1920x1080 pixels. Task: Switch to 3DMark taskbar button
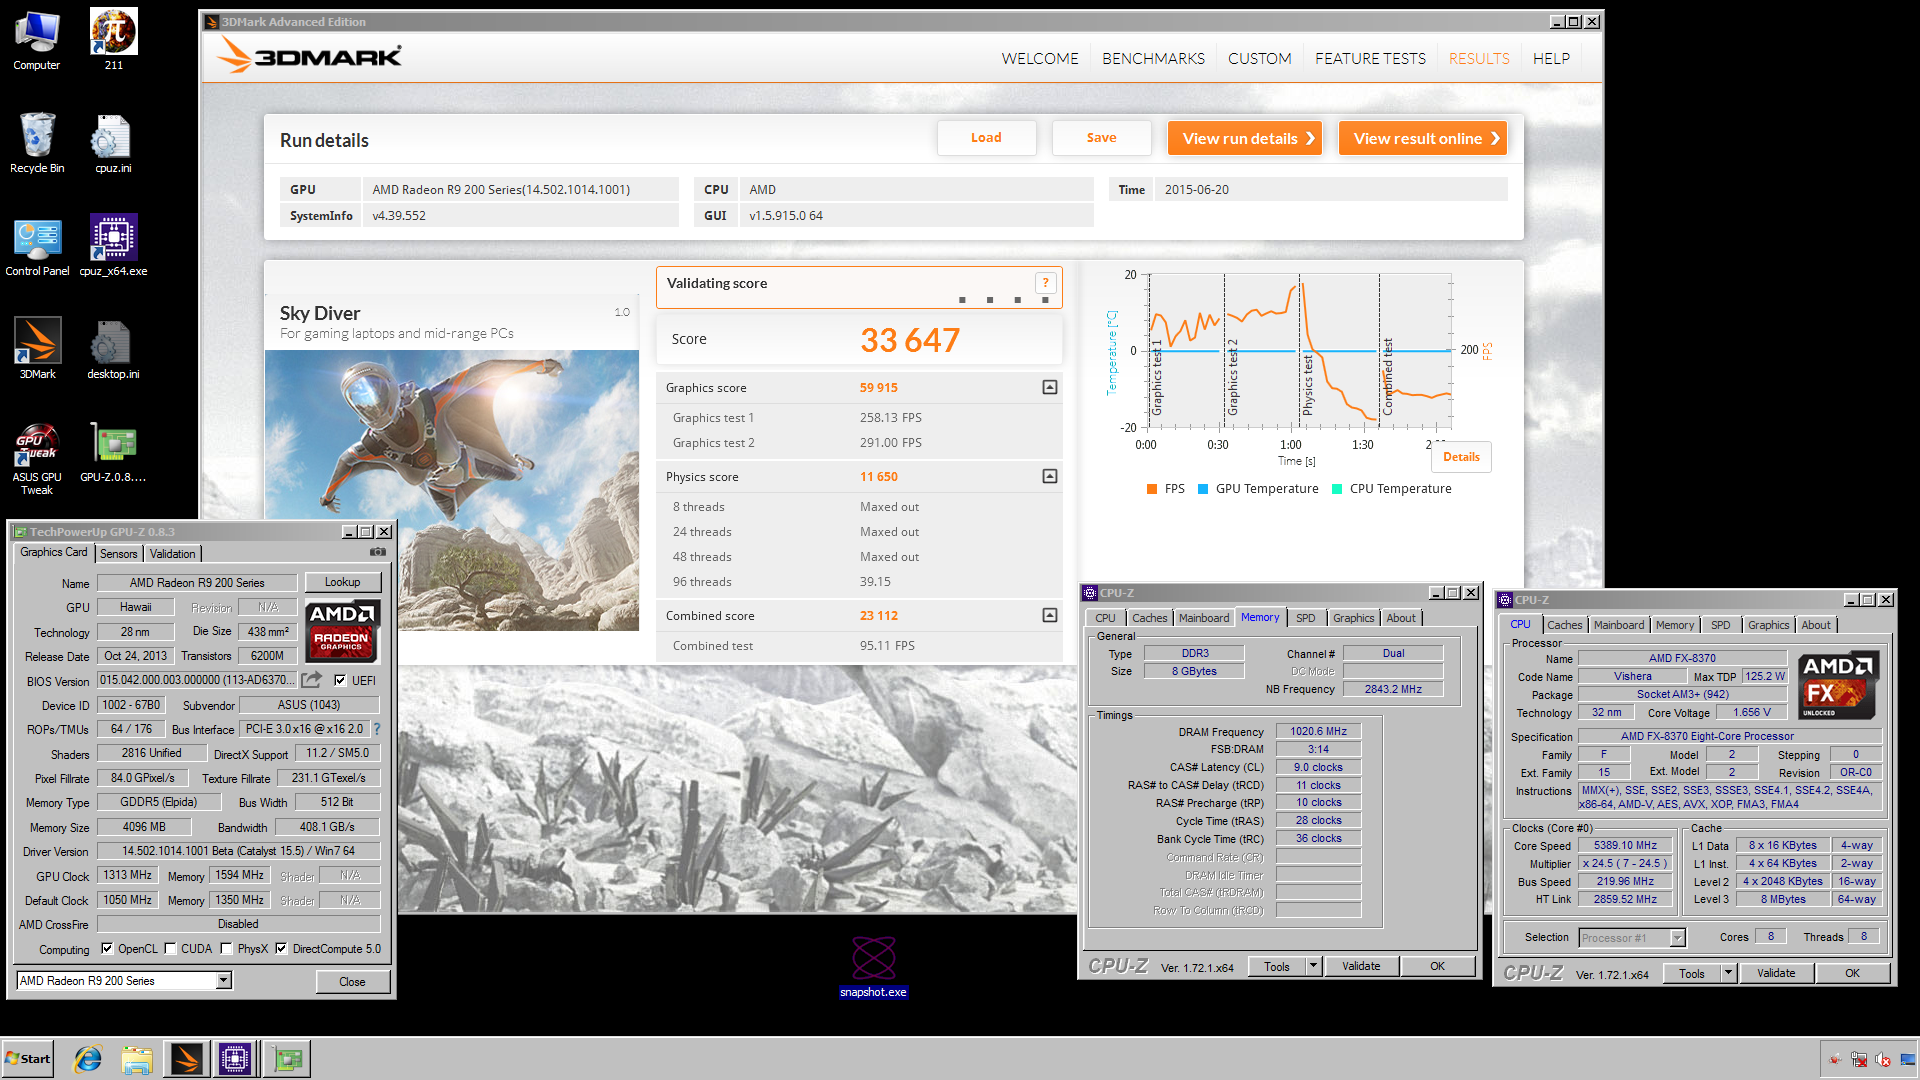coord(186,1059)
